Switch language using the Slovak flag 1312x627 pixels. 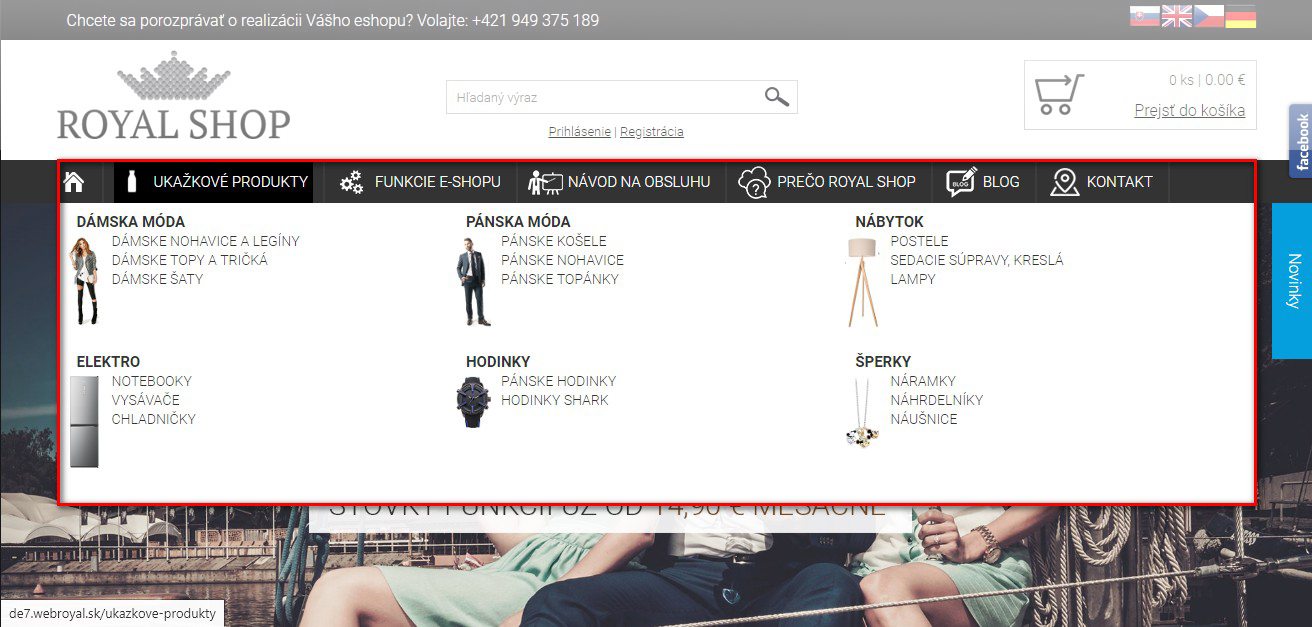coord(1144,17)
